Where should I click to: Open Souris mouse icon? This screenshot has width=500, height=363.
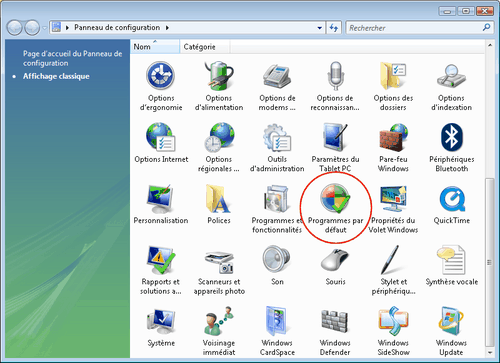pyautogui.click(x=335, y=261)
